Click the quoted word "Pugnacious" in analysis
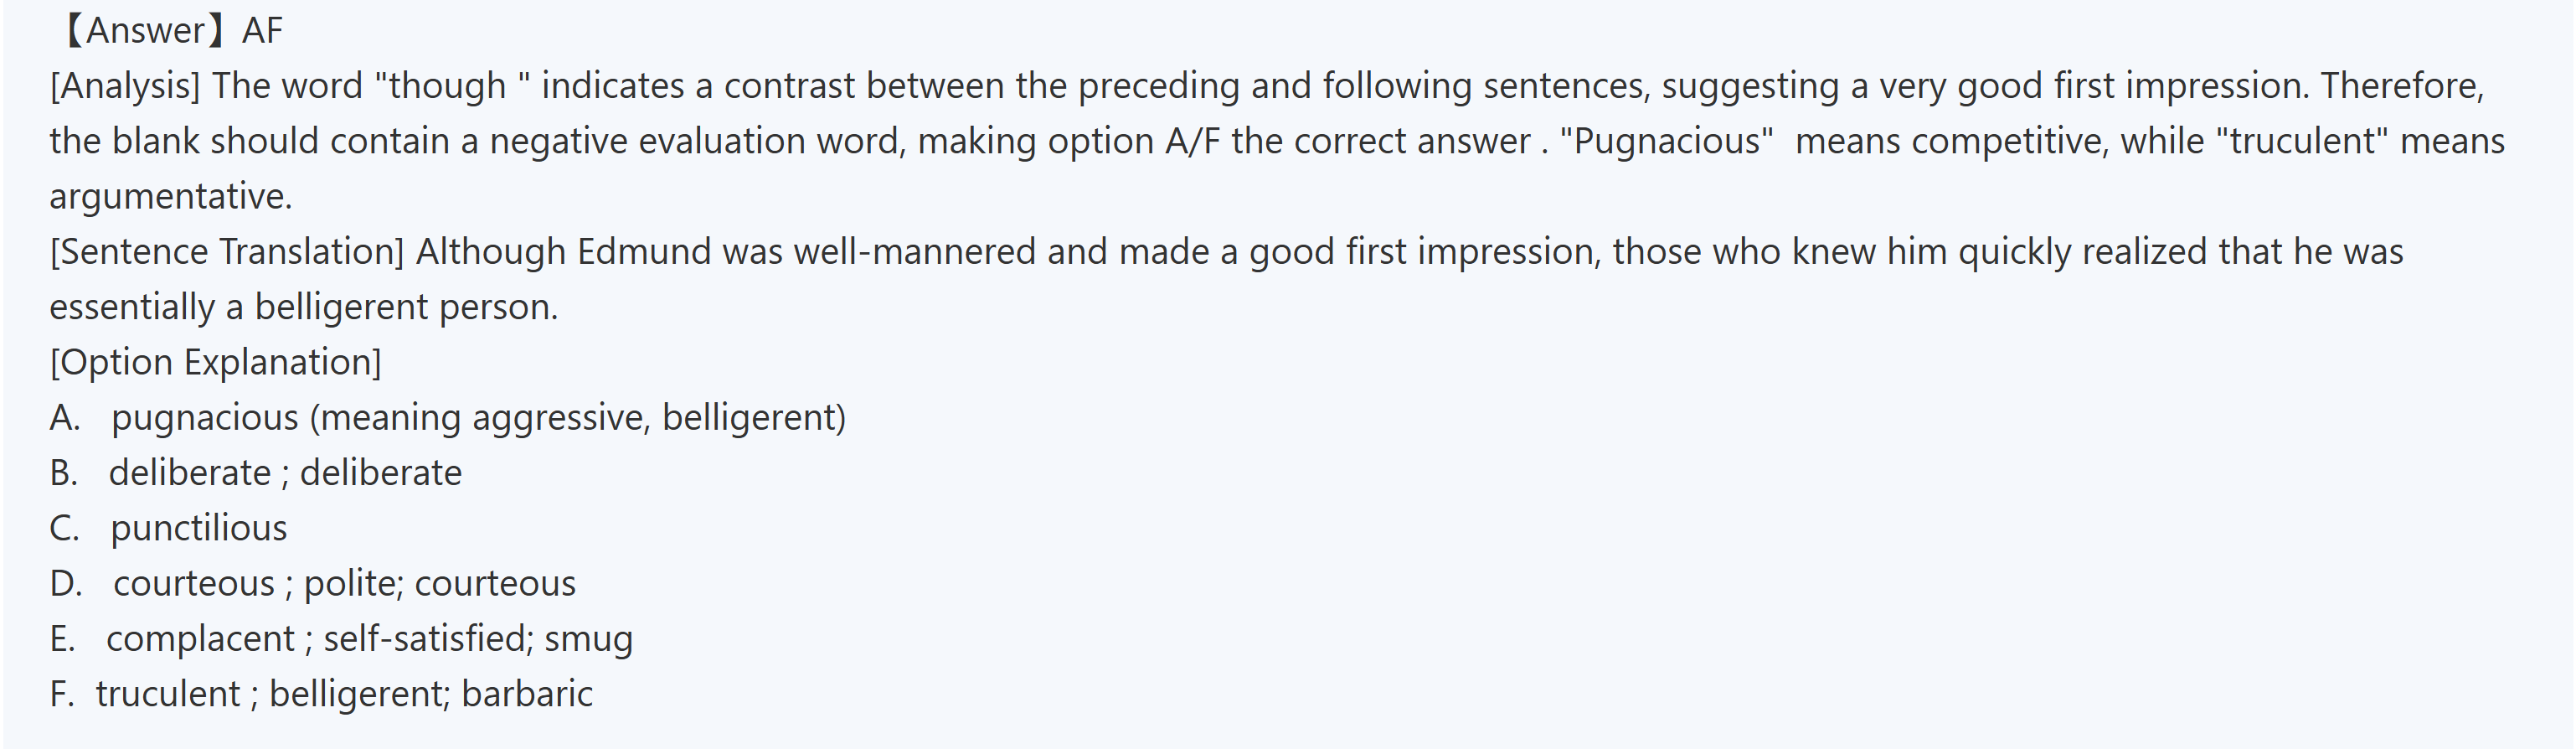The width and height of the screenshot is (2576, 749). 1665,141
